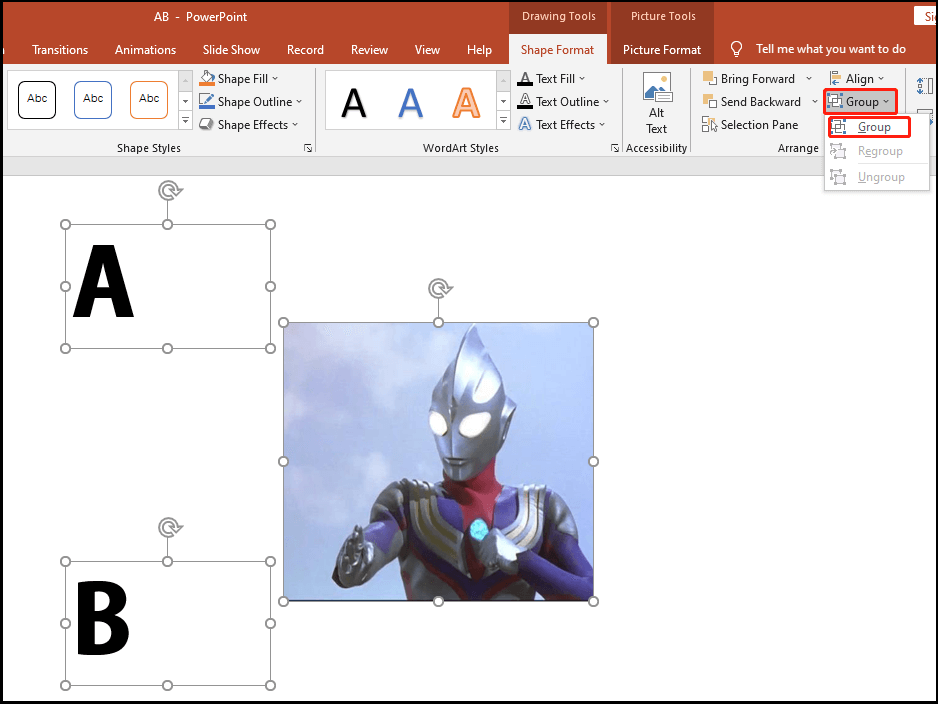Open the Animations ribbon tab

145,50
